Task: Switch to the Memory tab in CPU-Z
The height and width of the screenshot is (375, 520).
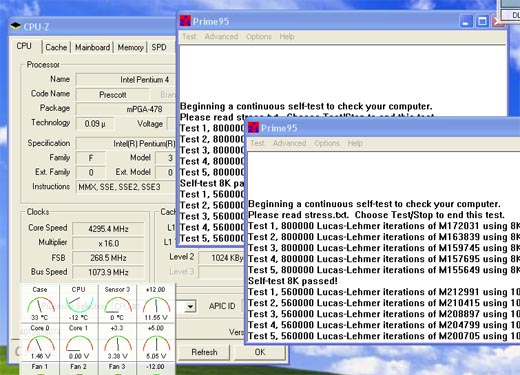Action: 130,47
